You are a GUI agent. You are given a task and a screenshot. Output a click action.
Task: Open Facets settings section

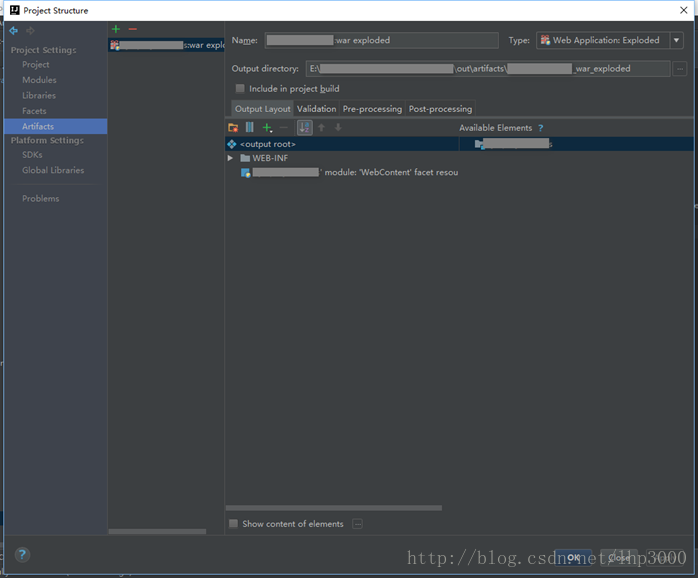click(34, 111)
